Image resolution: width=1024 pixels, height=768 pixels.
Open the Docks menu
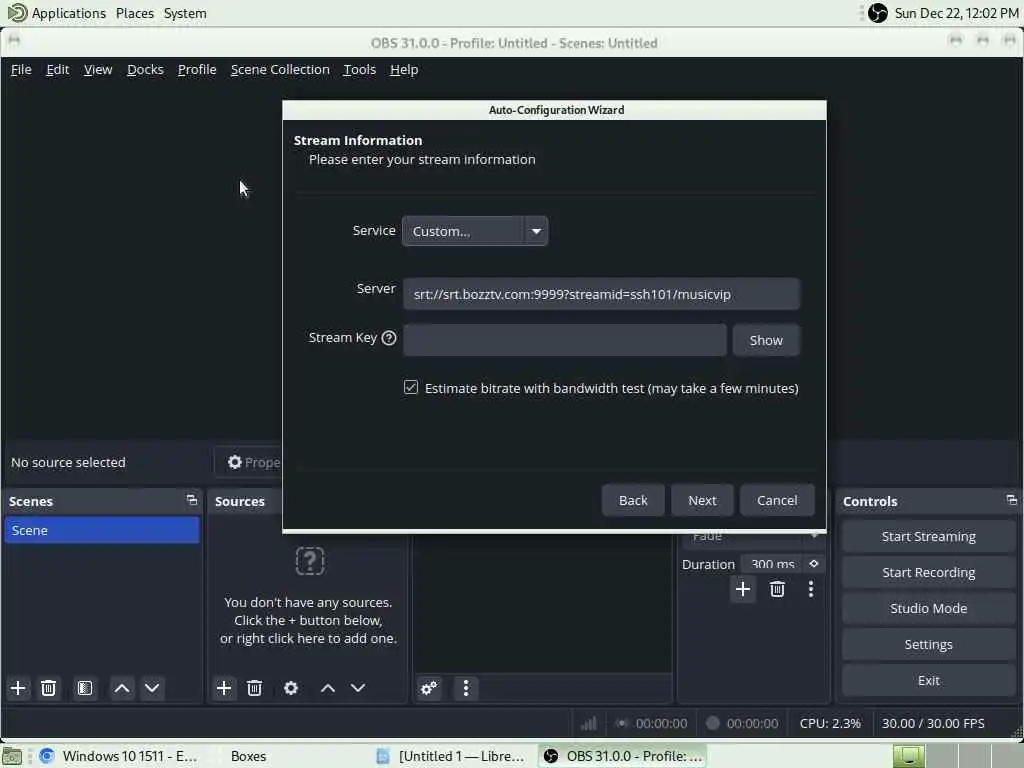(145, 69)
